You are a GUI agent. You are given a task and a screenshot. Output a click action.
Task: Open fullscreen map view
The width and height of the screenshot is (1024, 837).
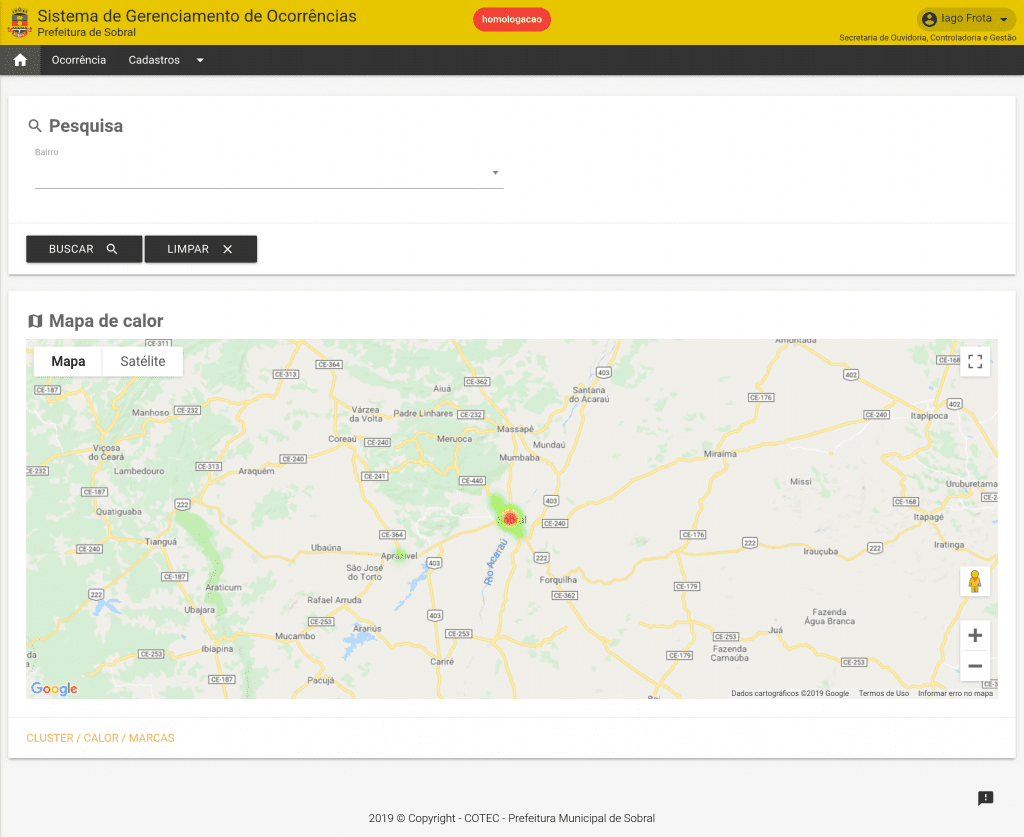click(x=975, y=362)
